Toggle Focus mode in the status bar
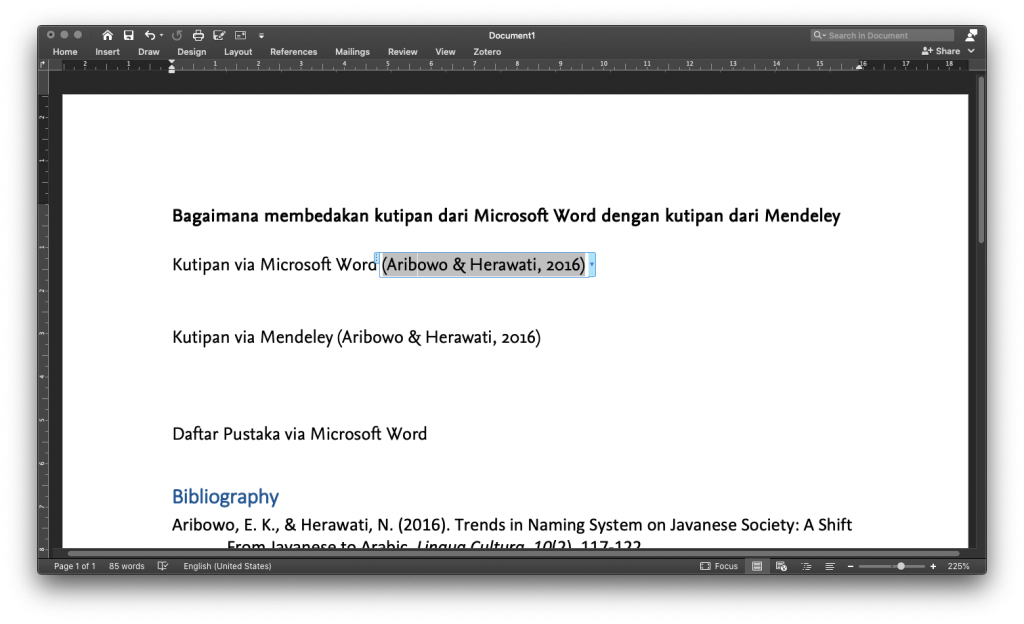The width and height of the screenshot is (1024, 624). coord(718,566)
